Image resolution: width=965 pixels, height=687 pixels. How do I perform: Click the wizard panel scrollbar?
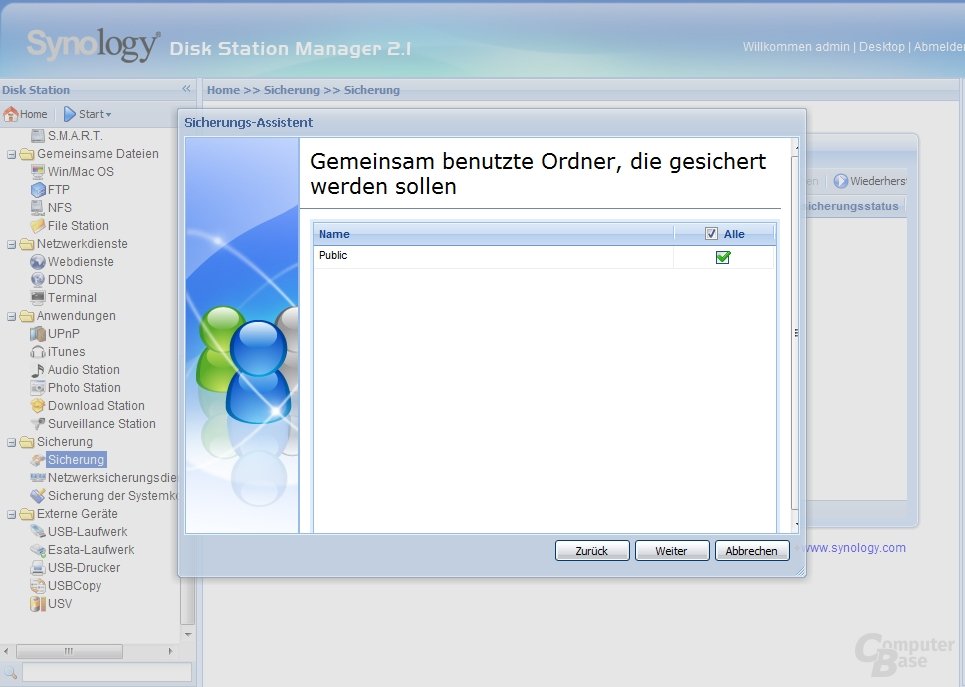tap(795, 332)
